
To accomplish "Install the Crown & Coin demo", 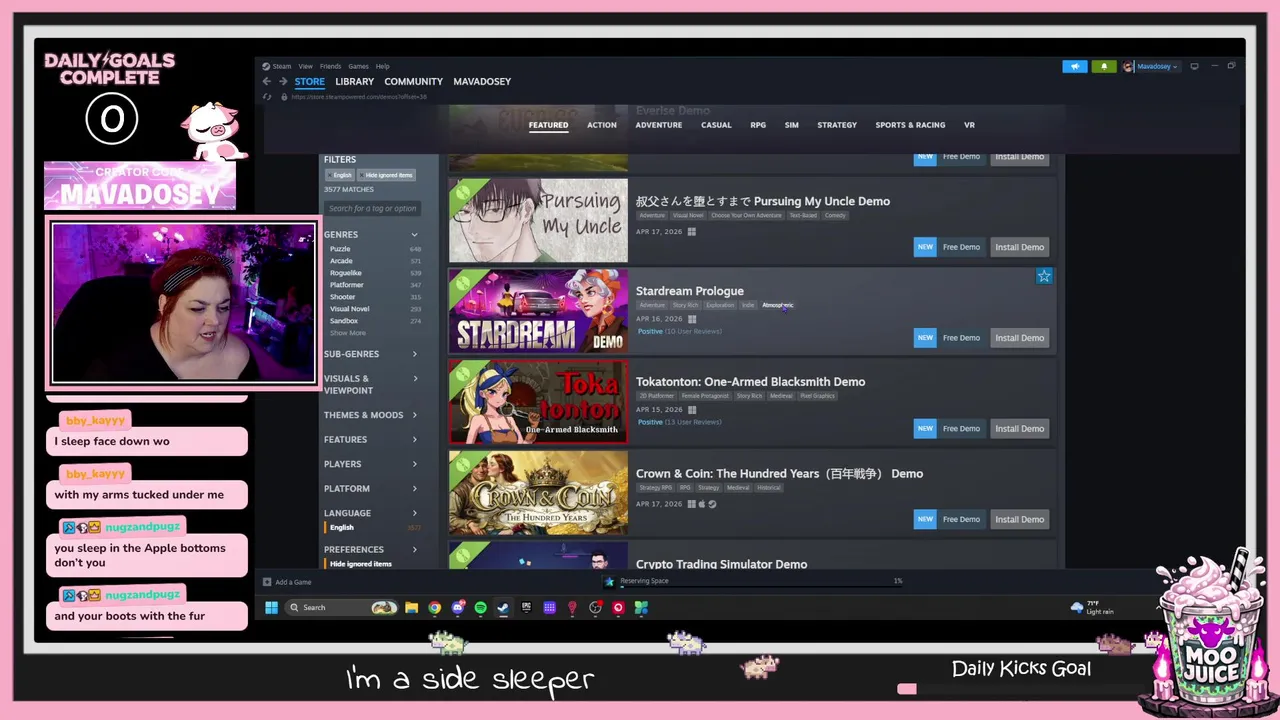I will point(1019,519).
